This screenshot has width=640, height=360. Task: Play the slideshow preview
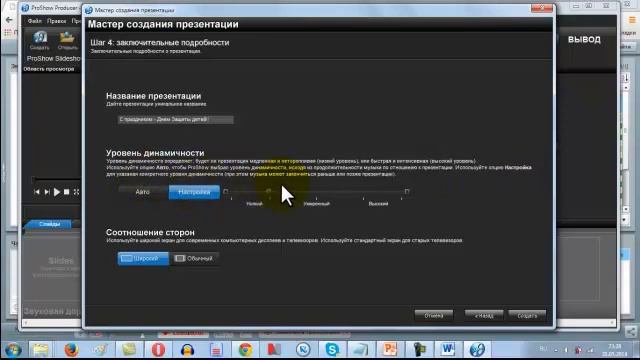point(57,192)
